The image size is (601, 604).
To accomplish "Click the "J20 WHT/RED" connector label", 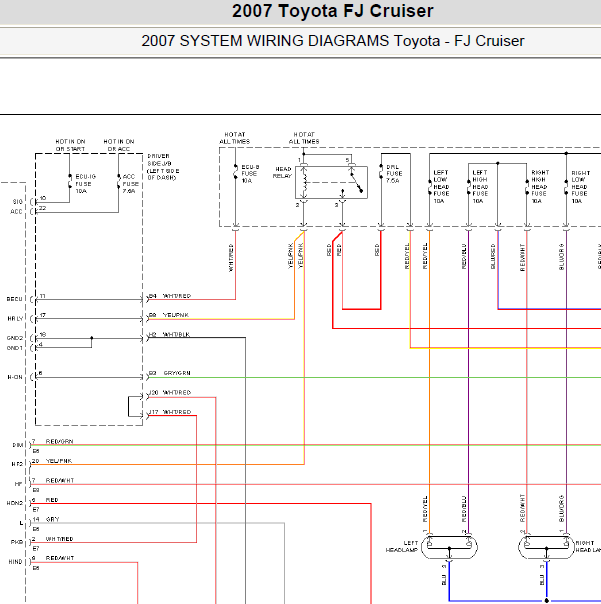I will click(x=170, y=393).
